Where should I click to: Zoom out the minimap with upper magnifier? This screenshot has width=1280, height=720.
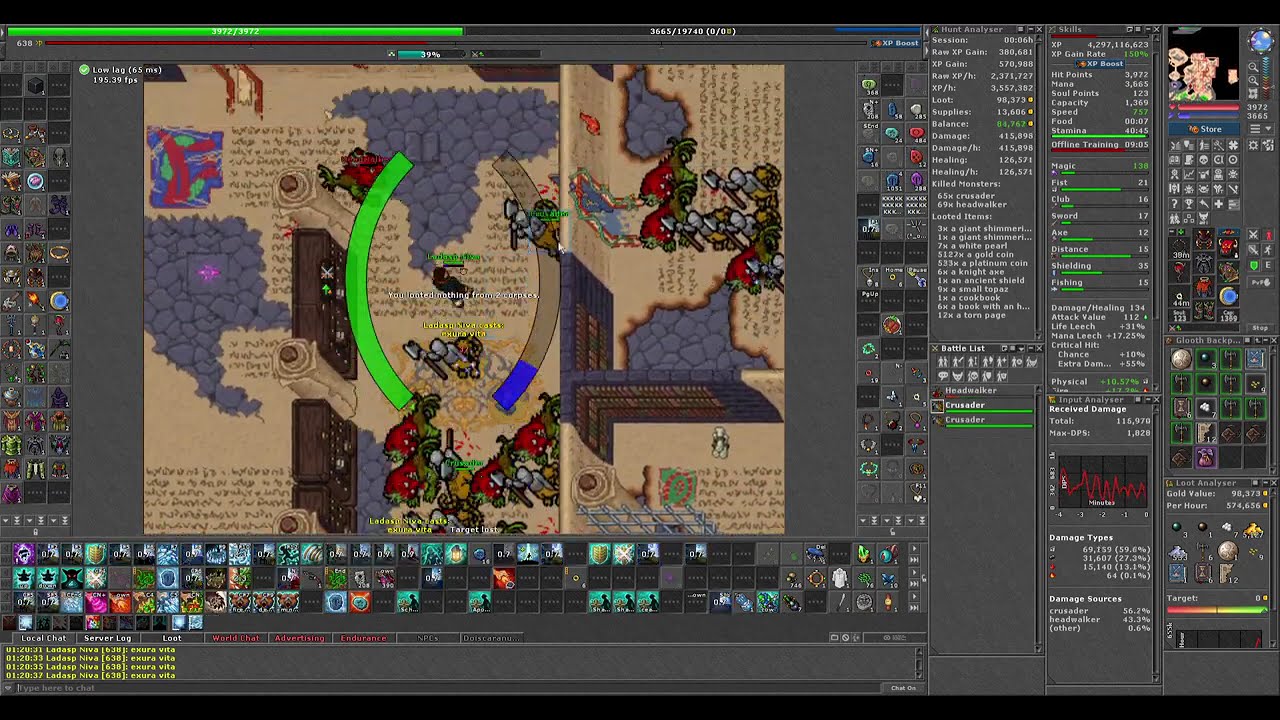1253,67
